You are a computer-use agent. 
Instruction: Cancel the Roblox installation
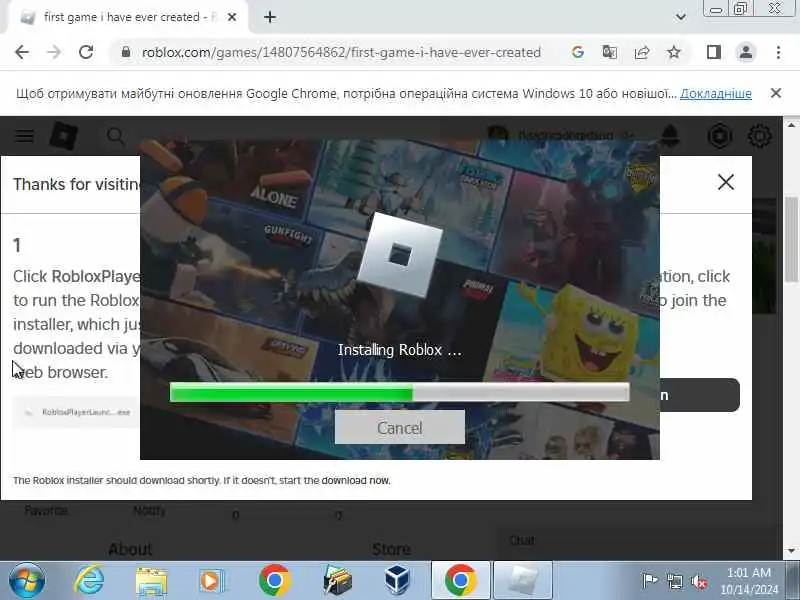pyautogui.click(x=399, y=427)
